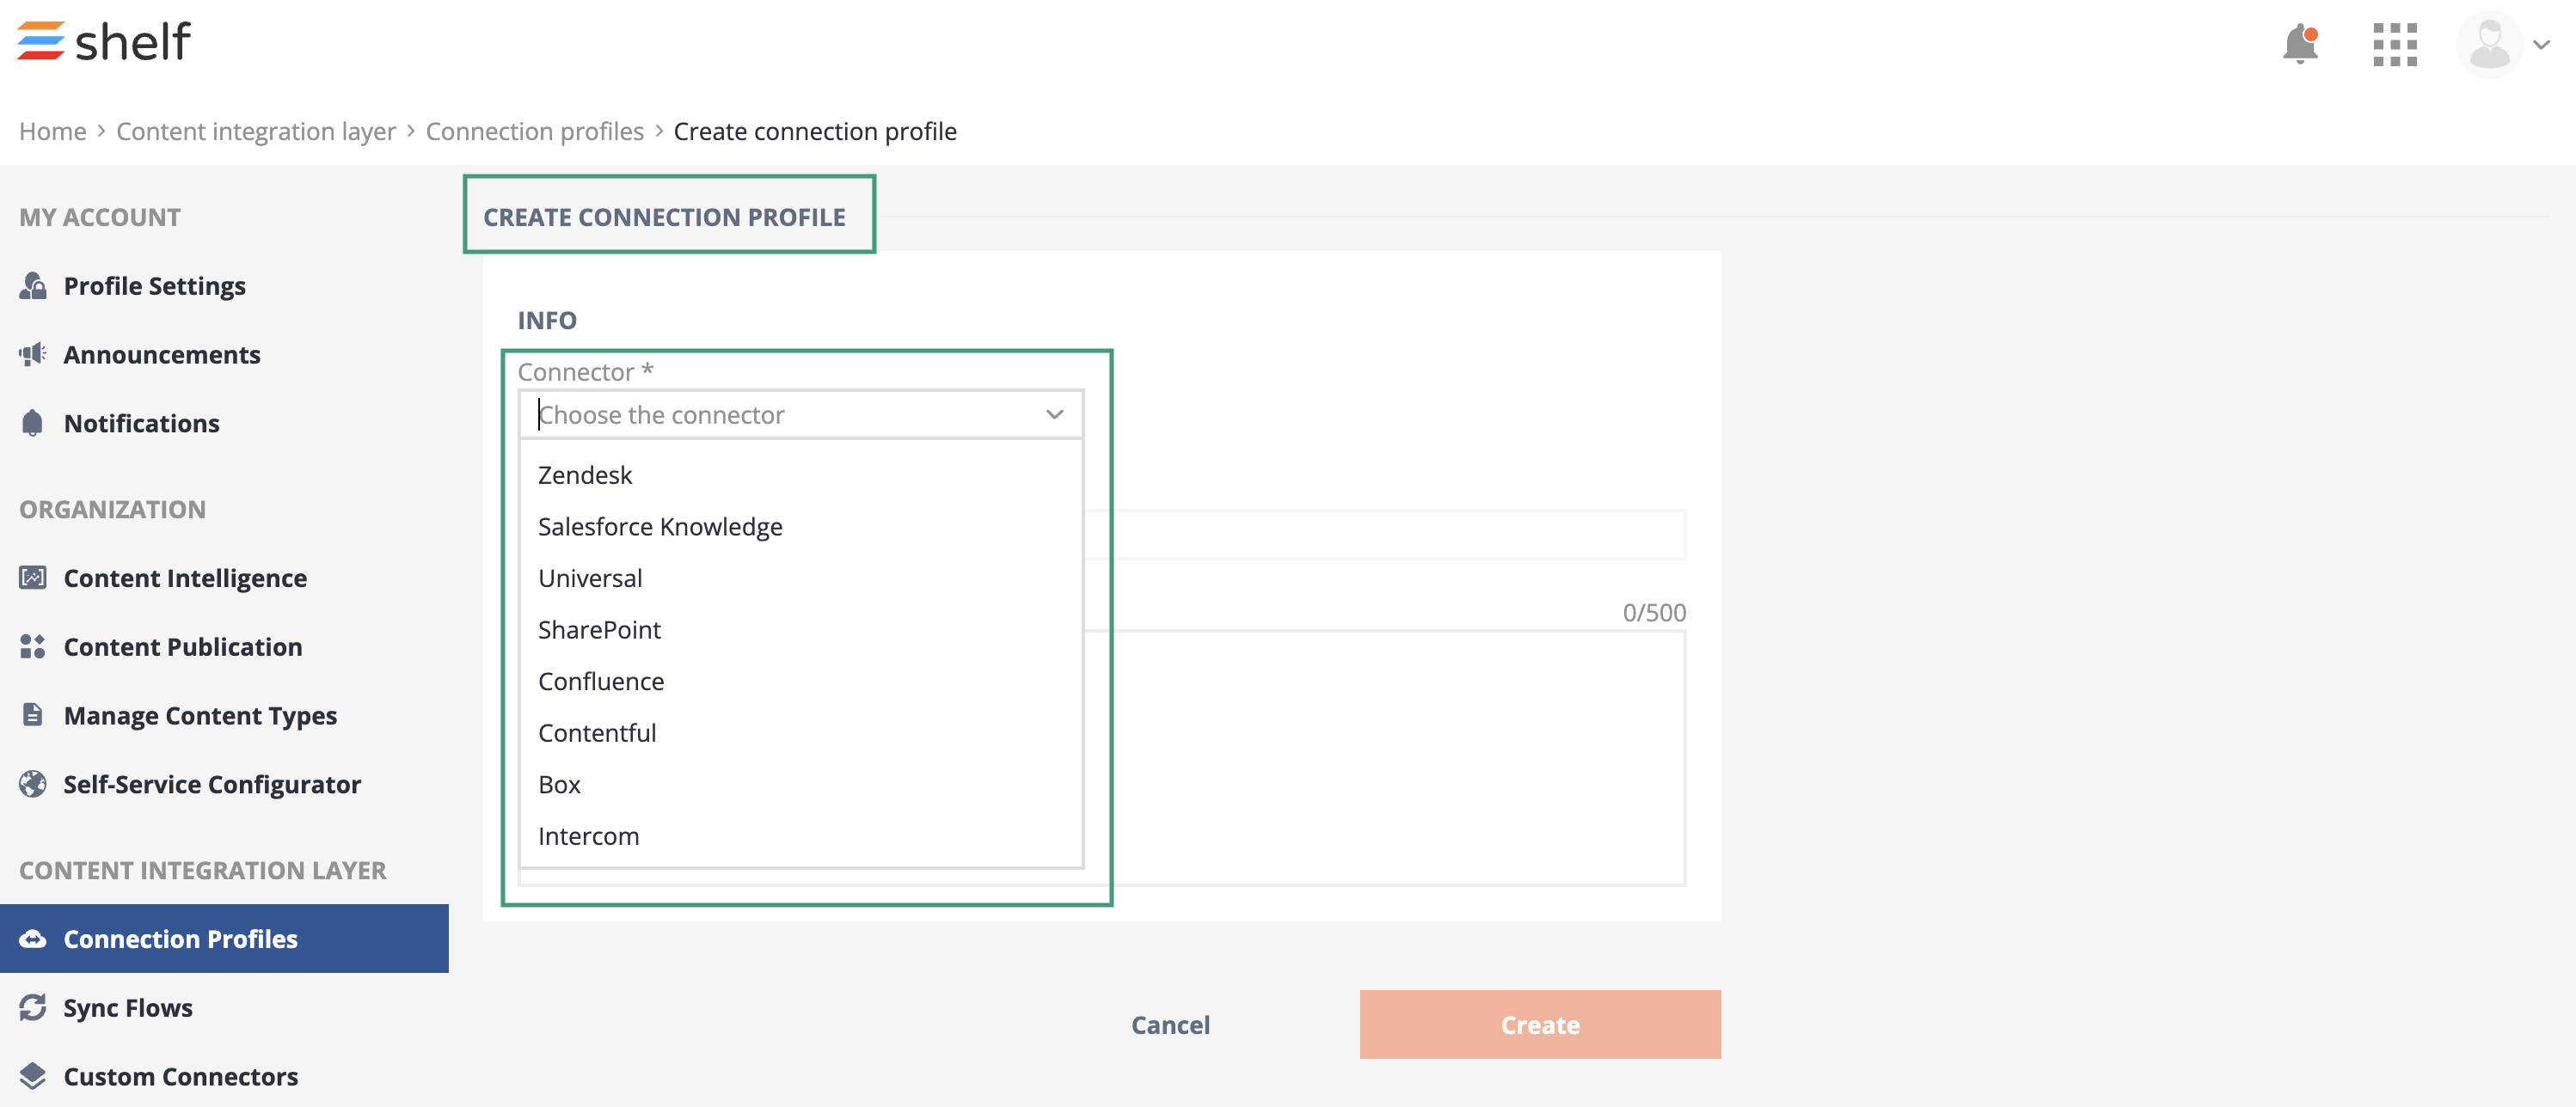This screenshot has width=2576, height=1107.
Task: Open Custom Connectors in the sidebar
Action: coord(180,1076)
